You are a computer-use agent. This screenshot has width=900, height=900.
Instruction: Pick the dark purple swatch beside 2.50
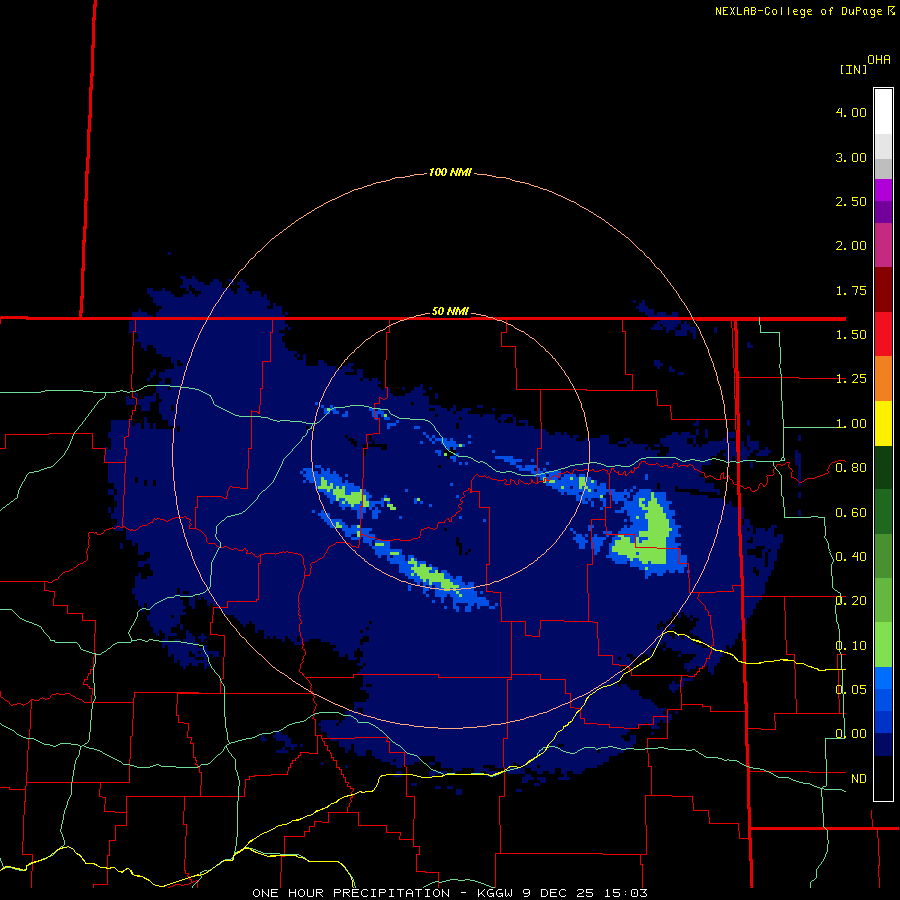(x=883, y=212)
